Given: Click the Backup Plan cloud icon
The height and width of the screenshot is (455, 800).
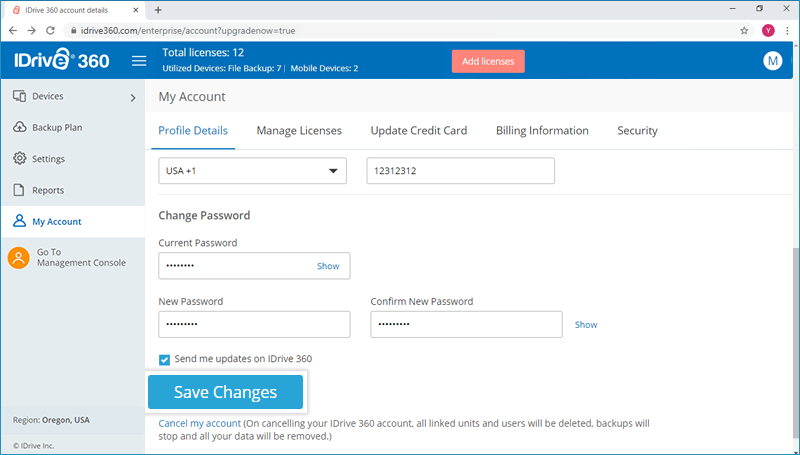Looking at the screenshot, I should pos(19,127).
